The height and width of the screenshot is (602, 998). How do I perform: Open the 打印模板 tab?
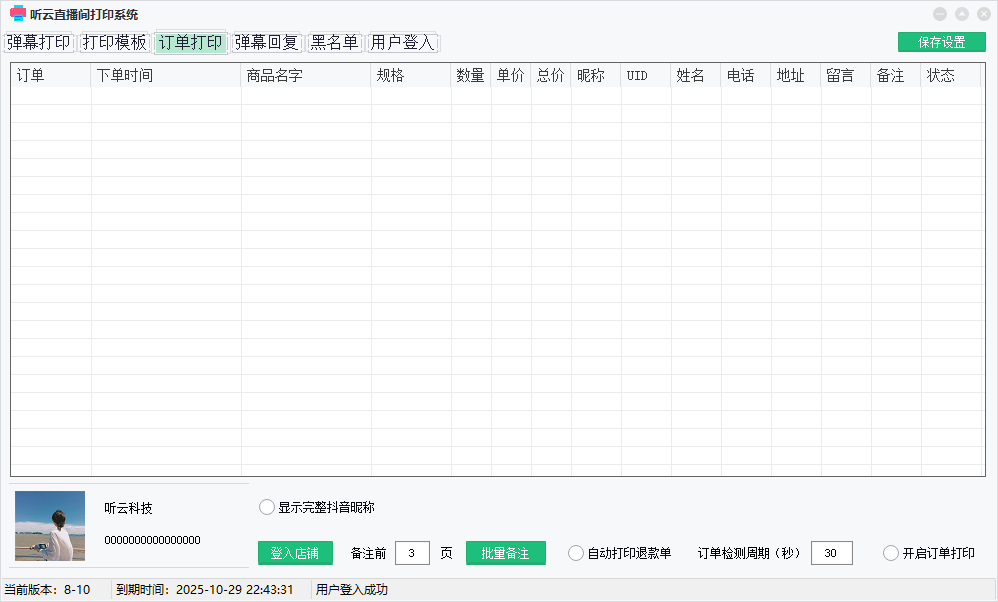click(x=115, y=43)
